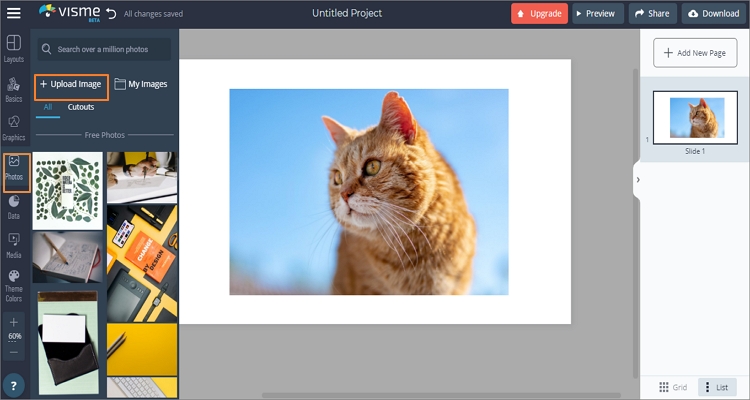The width and height of the screenshot is (750, 400).
Task: Select the hand drawing sketch photo
Action: pos(142,178)
